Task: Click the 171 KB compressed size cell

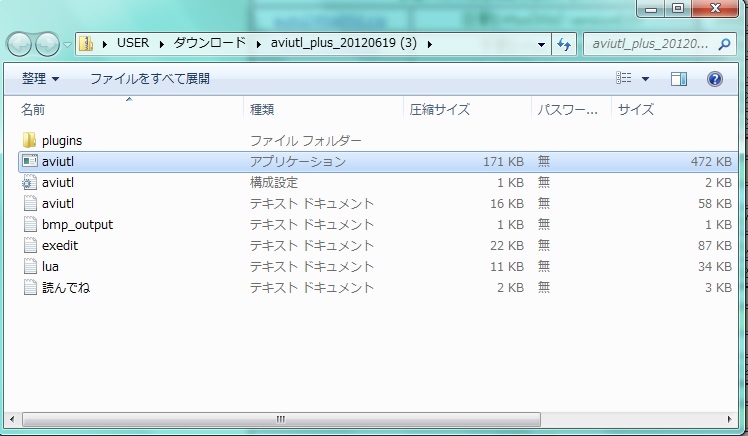Action: (x=503, y=162)
